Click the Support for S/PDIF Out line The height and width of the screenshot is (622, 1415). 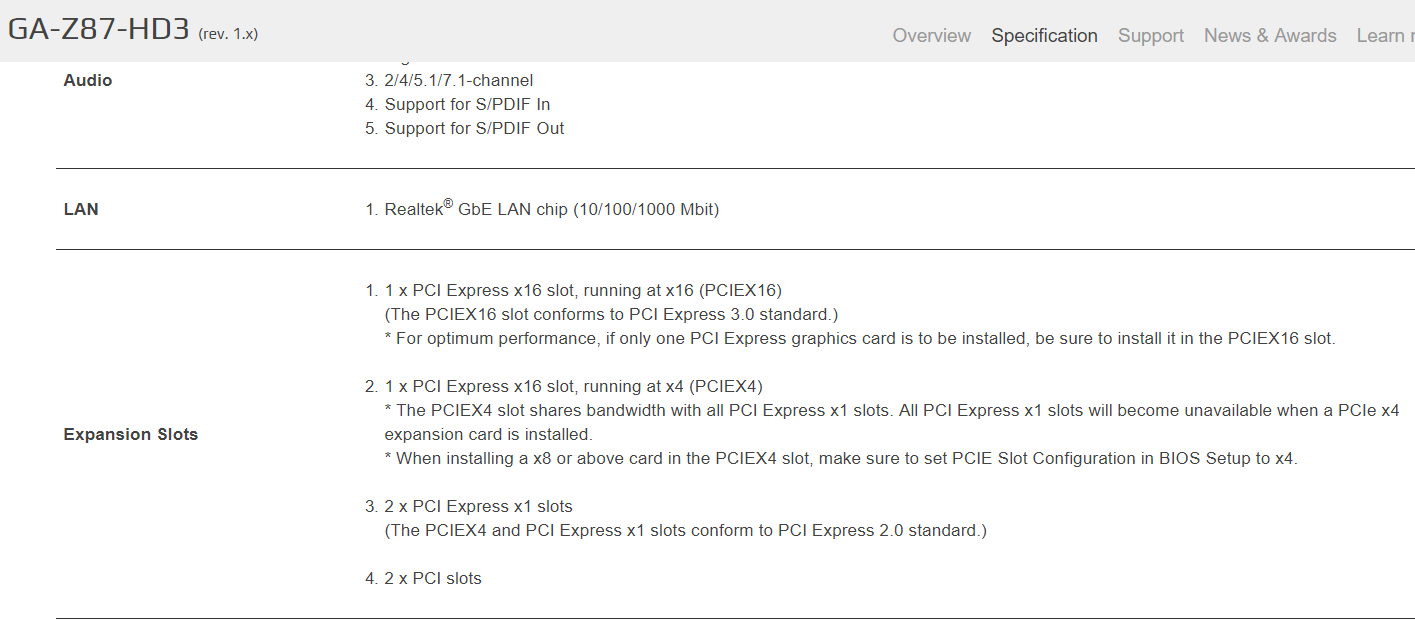(x=474, y=128)
